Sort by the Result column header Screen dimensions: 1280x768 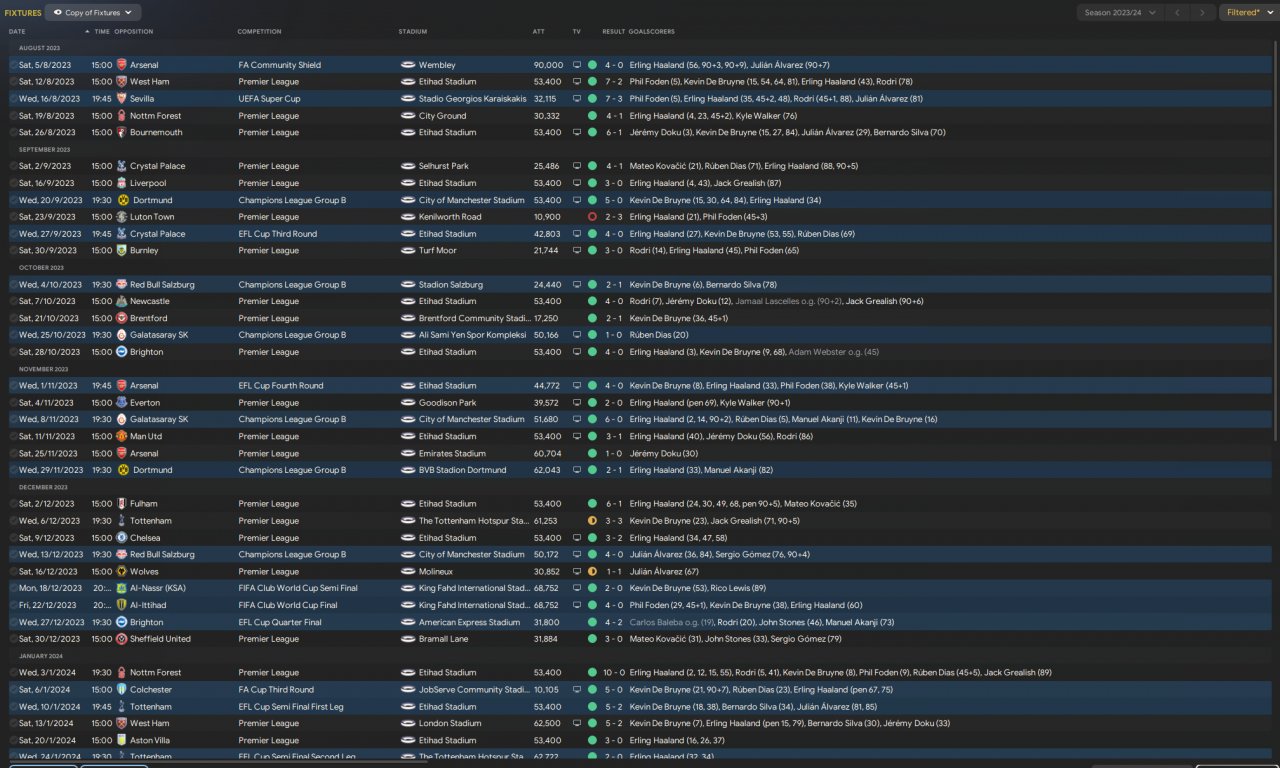pos(613,32)
